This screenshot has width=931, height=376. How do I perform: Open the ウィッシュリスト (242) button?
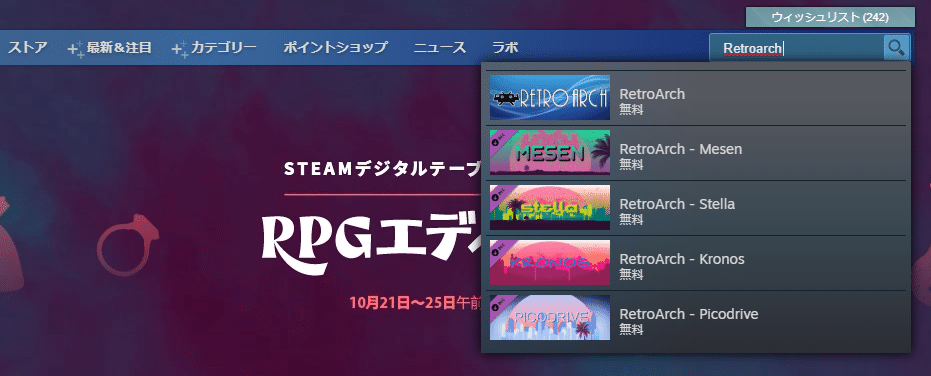[x=830, y=17]
